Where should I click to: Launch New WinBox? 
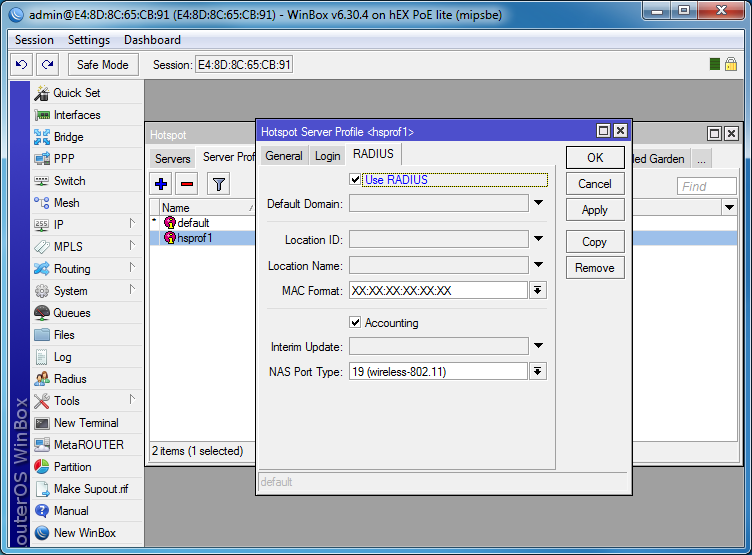coord(87,533)
